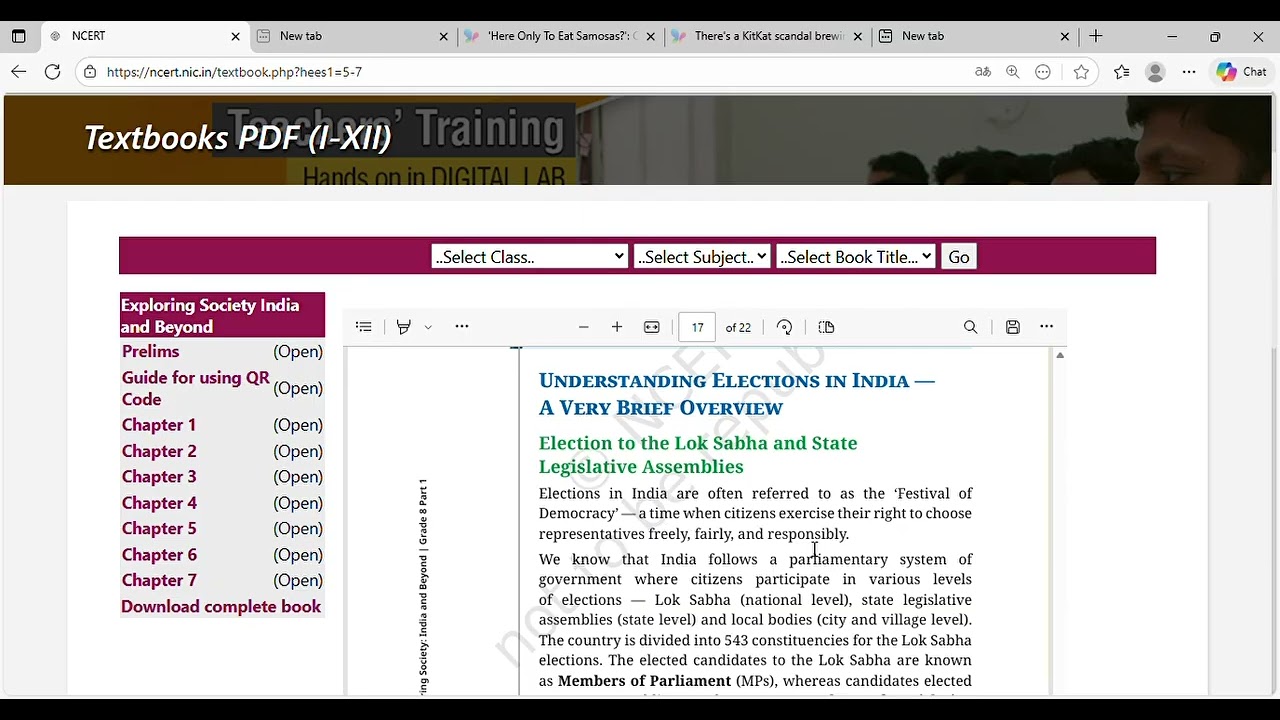The width and height of the screenshot is (1280, 720).
Task: Zoom in the PDF with plus
Action: click(x=617, y=327)
